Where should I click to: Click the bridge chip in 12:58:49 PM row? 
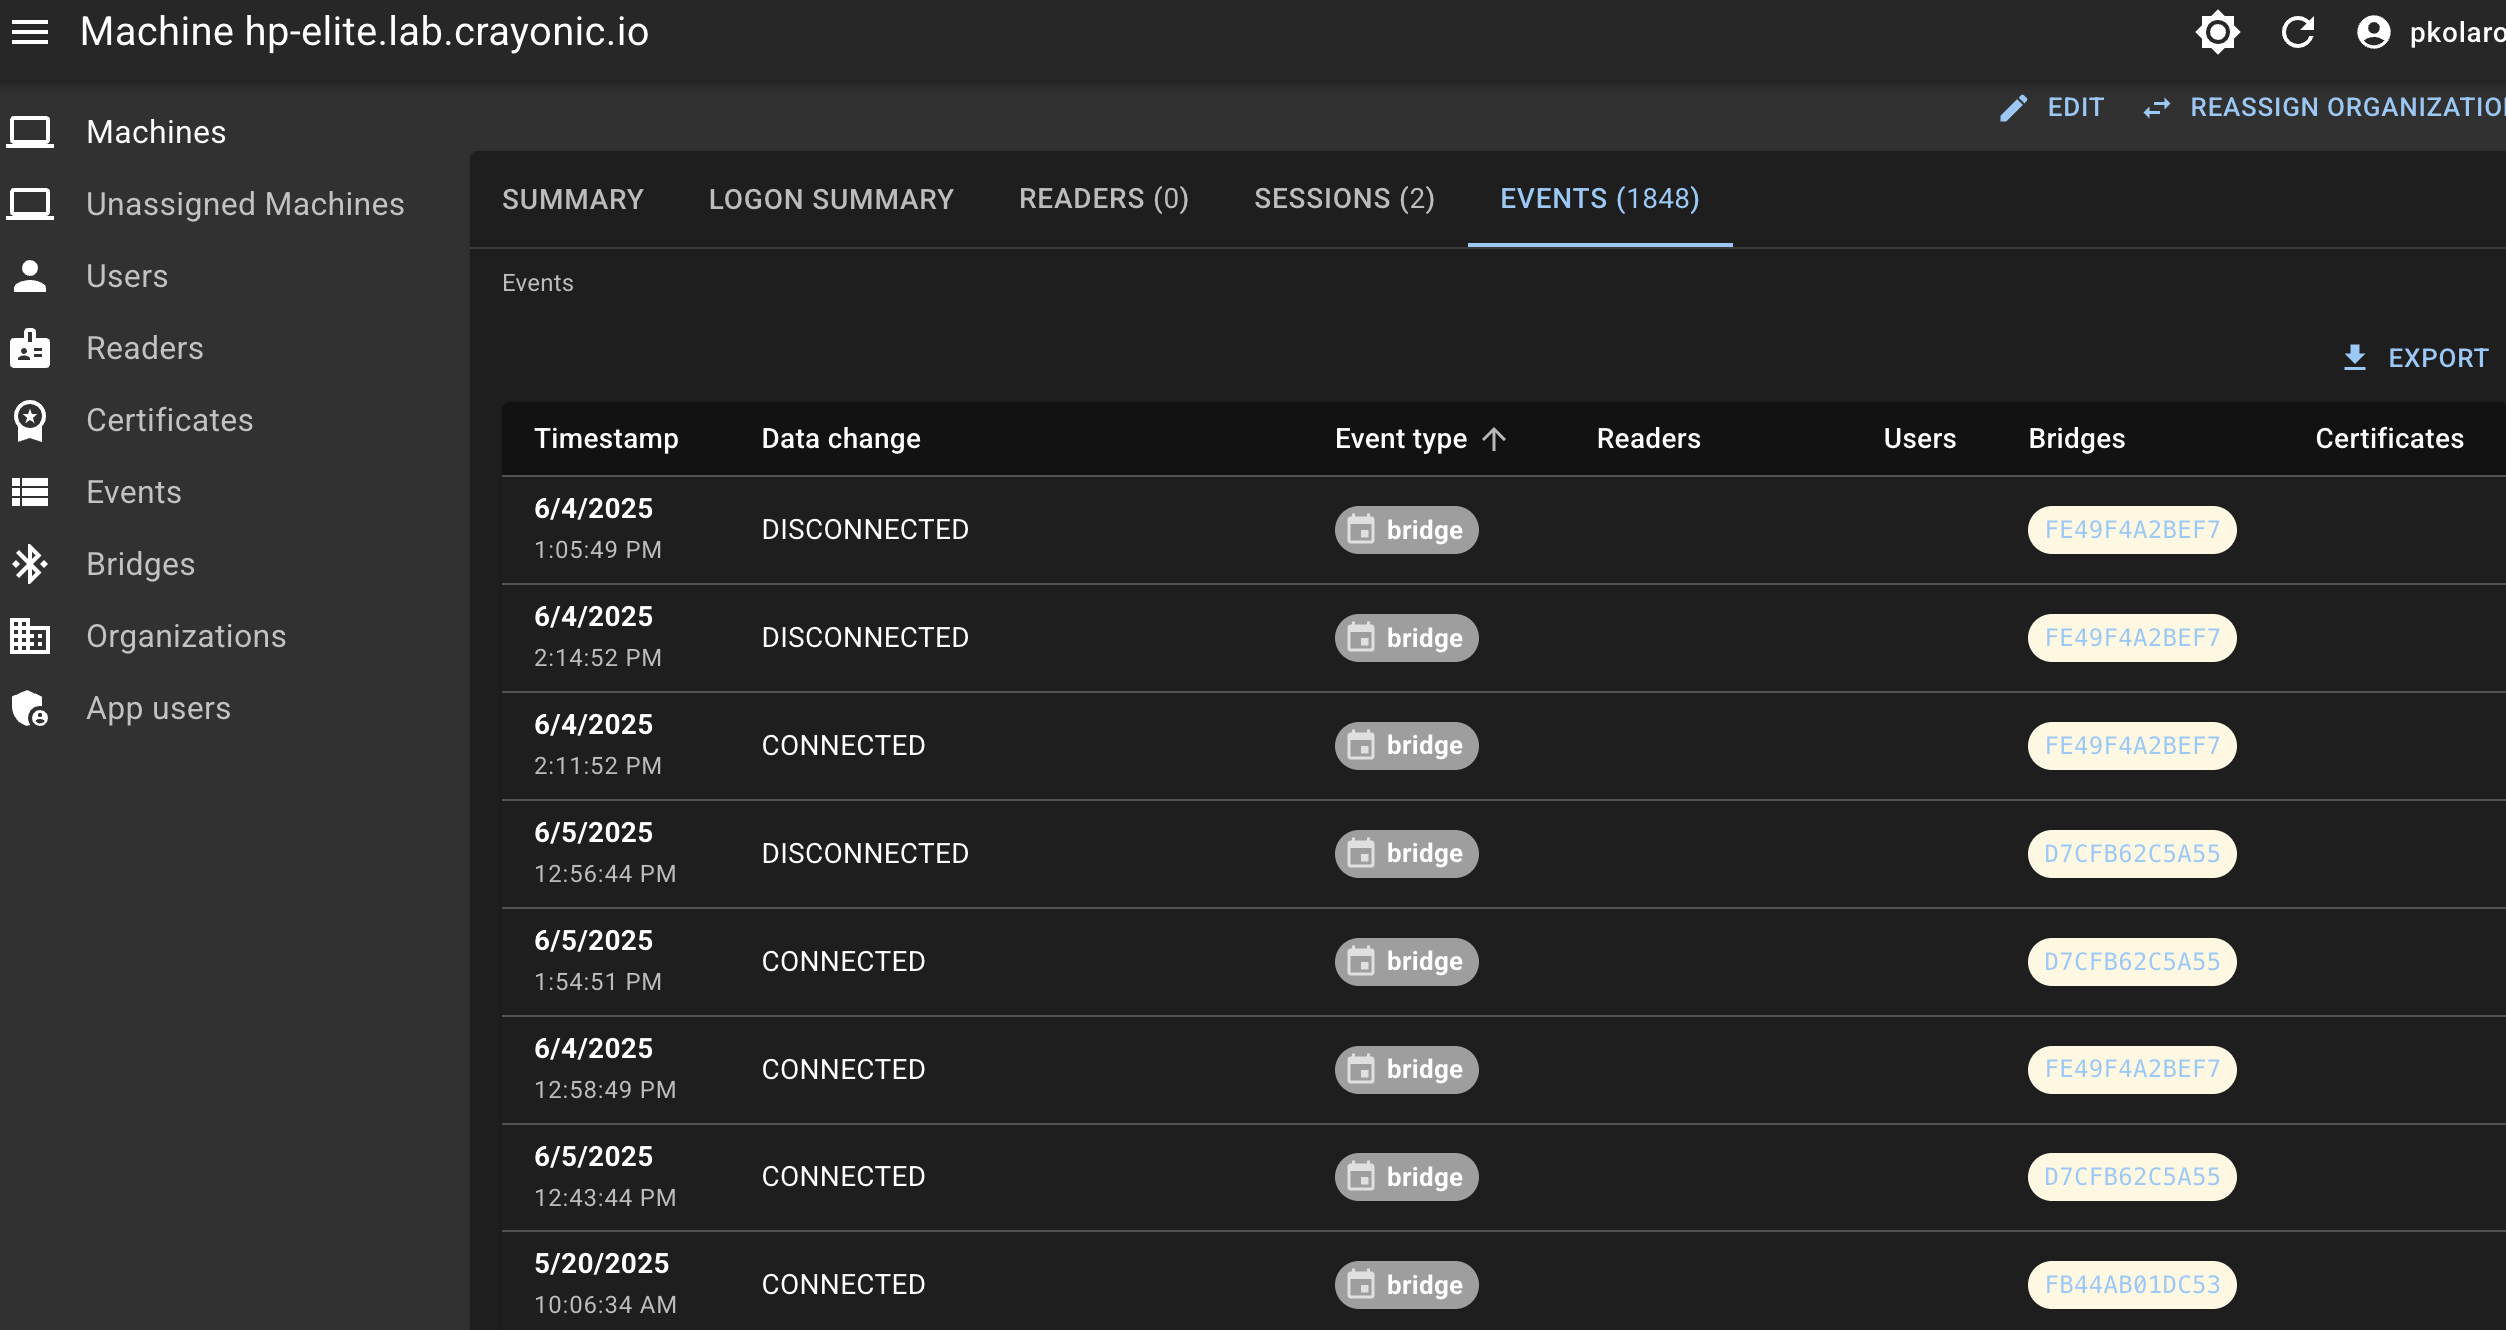pos(1406,1070)
